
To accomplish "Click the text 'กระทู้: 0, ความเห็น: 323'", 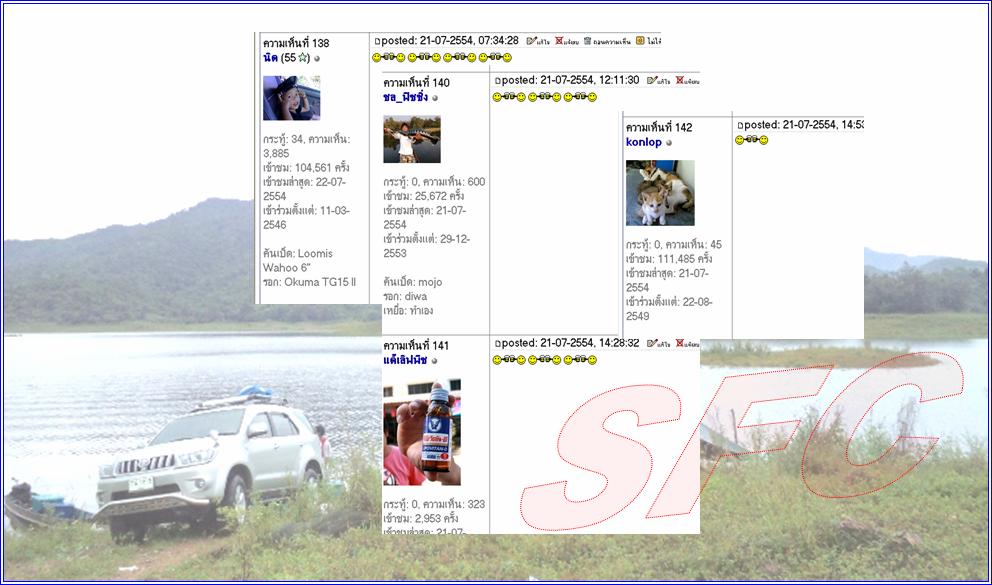I will point(434,505).
